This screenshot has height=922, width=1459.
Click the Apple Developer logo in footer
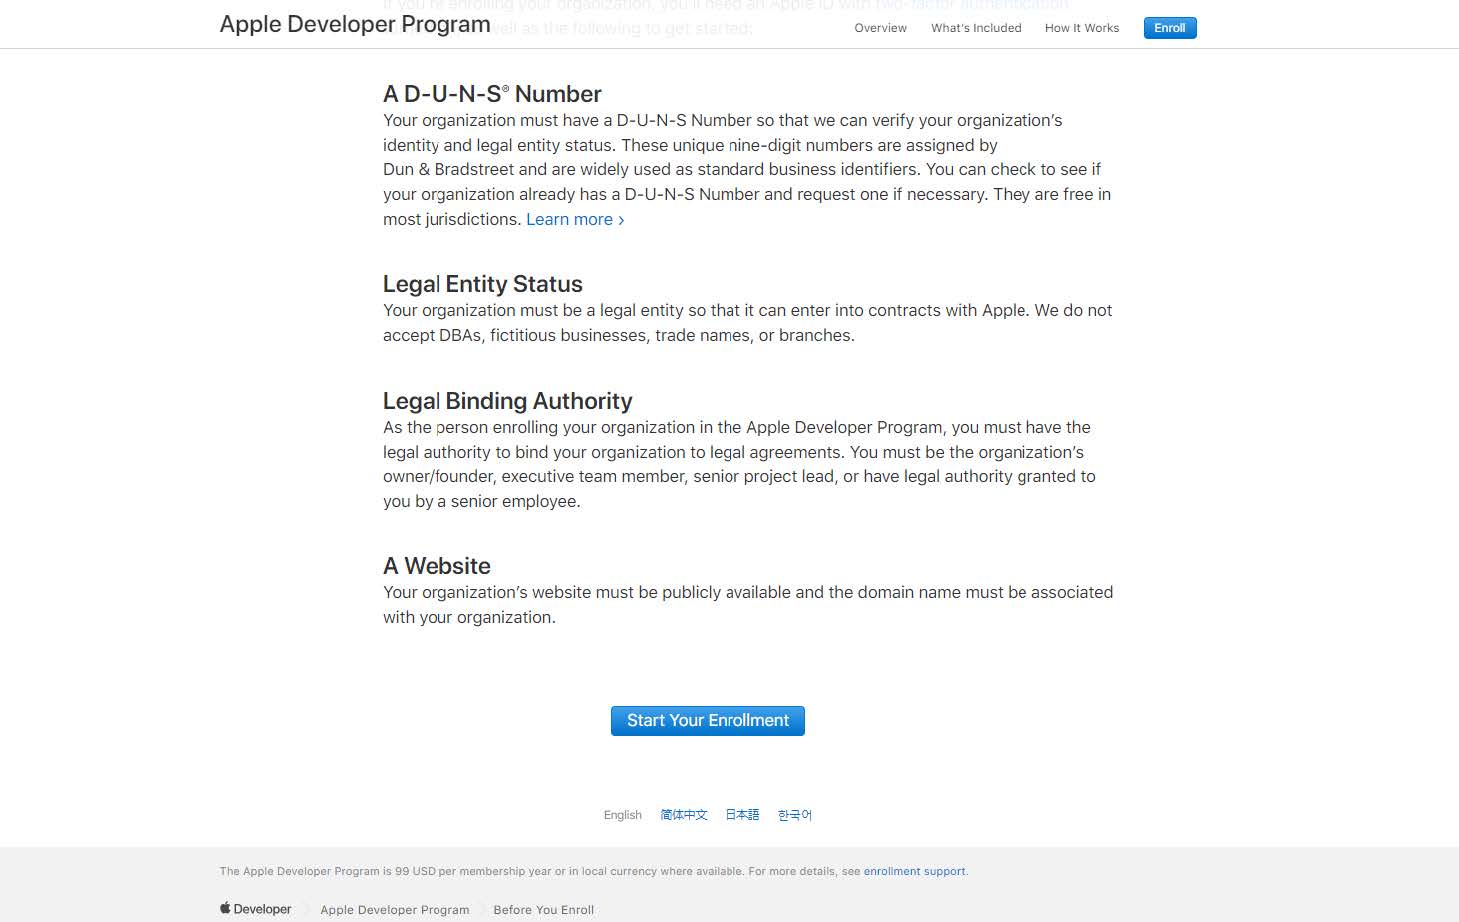(256, 909)
